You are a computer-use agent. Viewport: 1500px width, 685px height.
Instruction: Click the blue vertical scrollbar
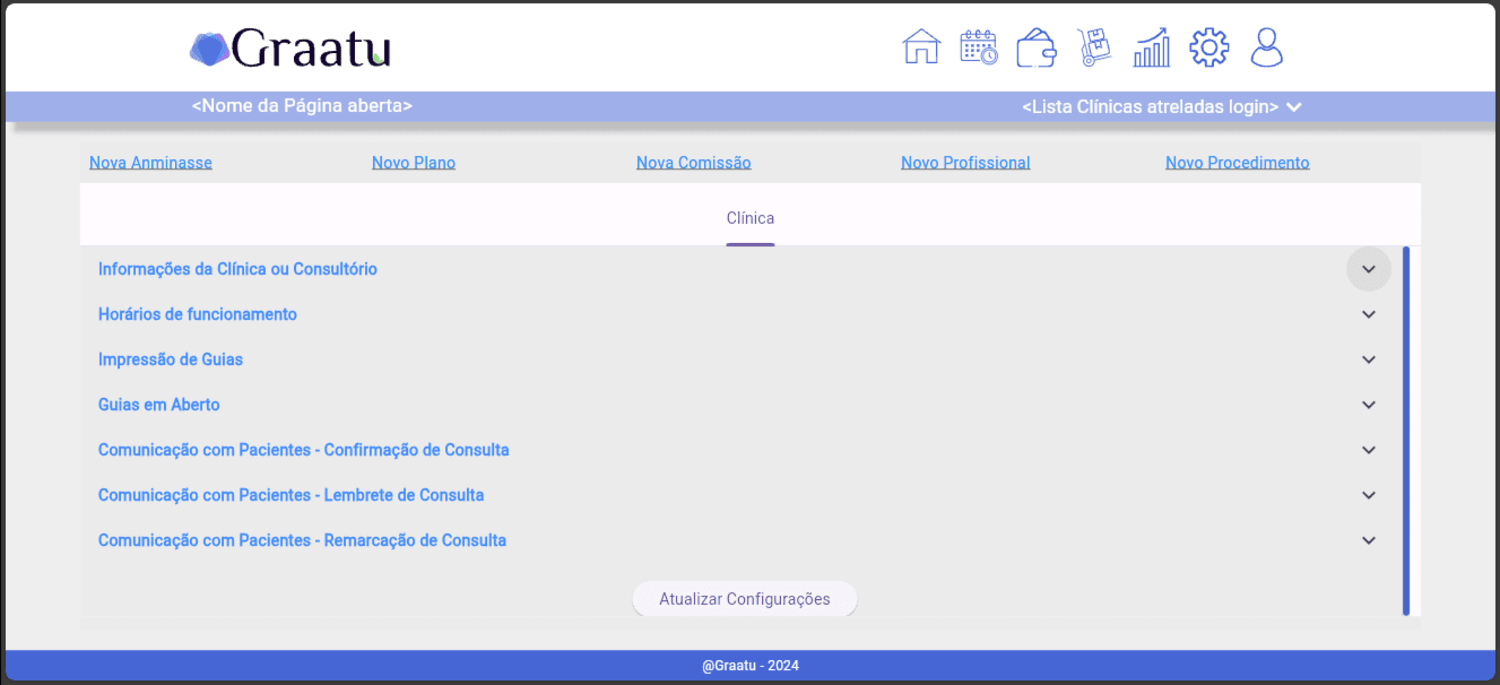coord(1406,431)
